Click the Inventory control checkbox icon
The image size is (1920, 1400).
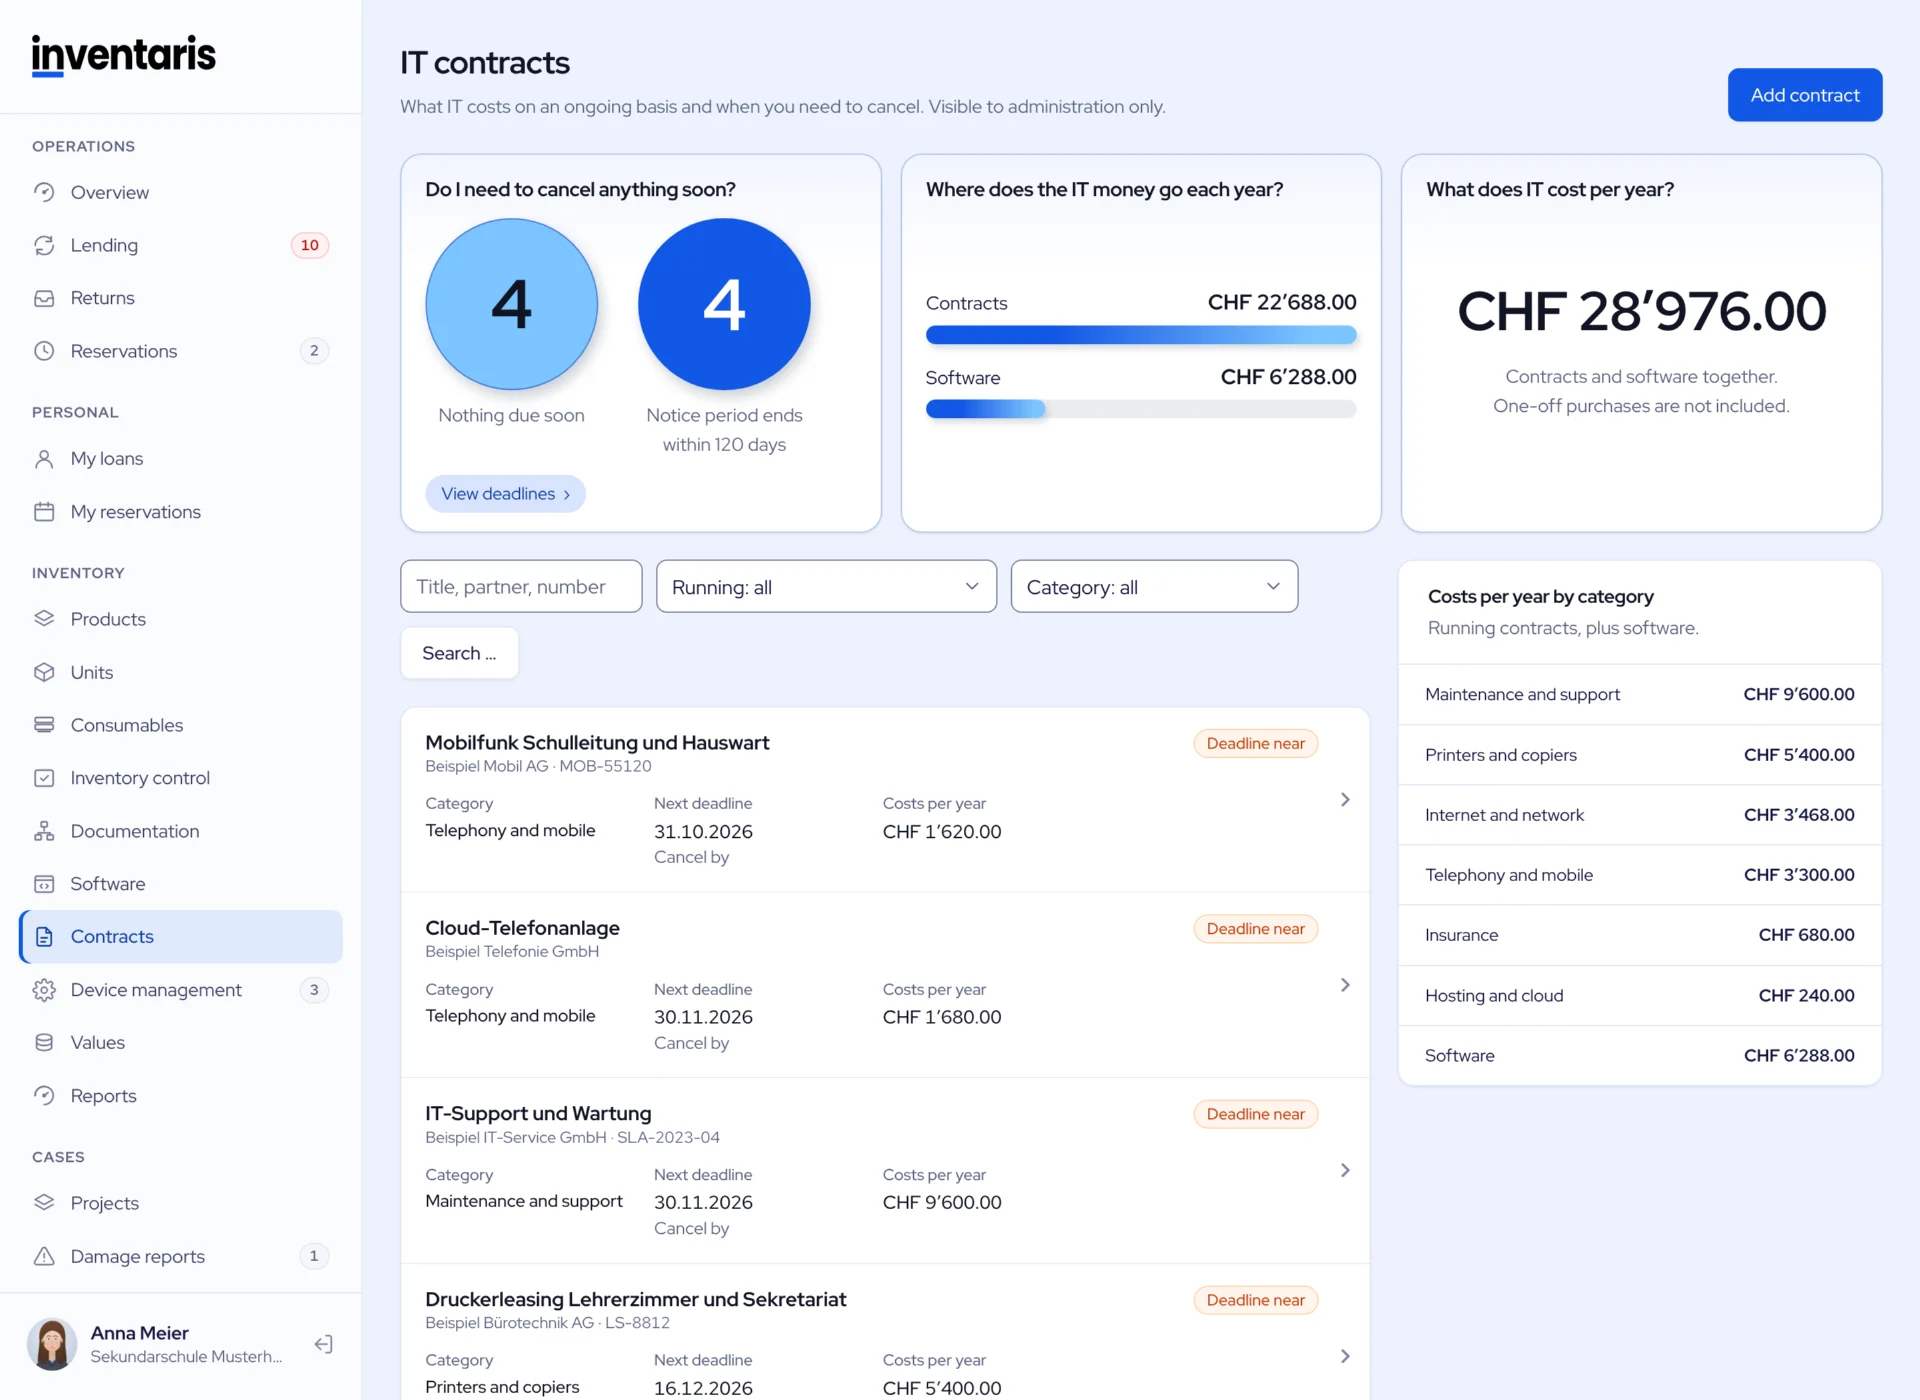click(x=44, y=778)
